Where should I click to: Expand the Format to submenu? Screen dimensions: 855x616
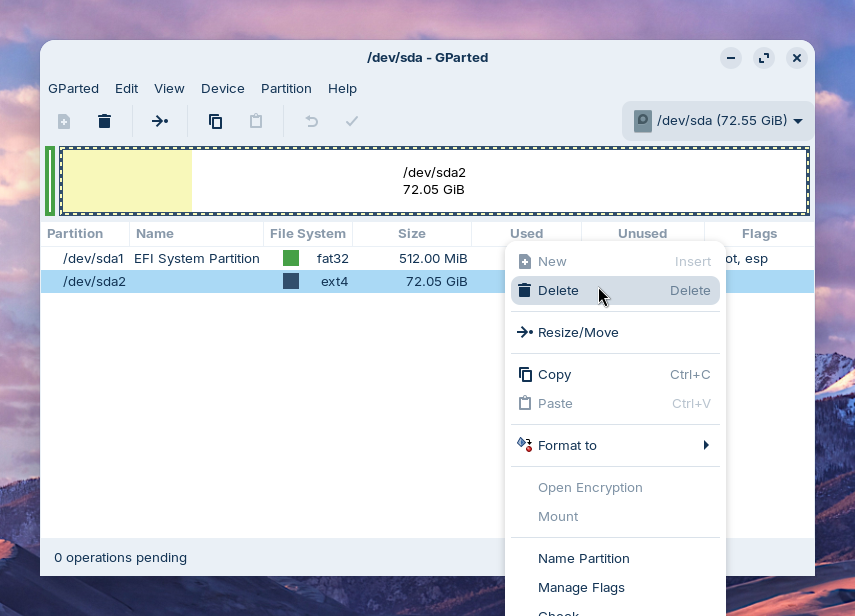(707, 445)
